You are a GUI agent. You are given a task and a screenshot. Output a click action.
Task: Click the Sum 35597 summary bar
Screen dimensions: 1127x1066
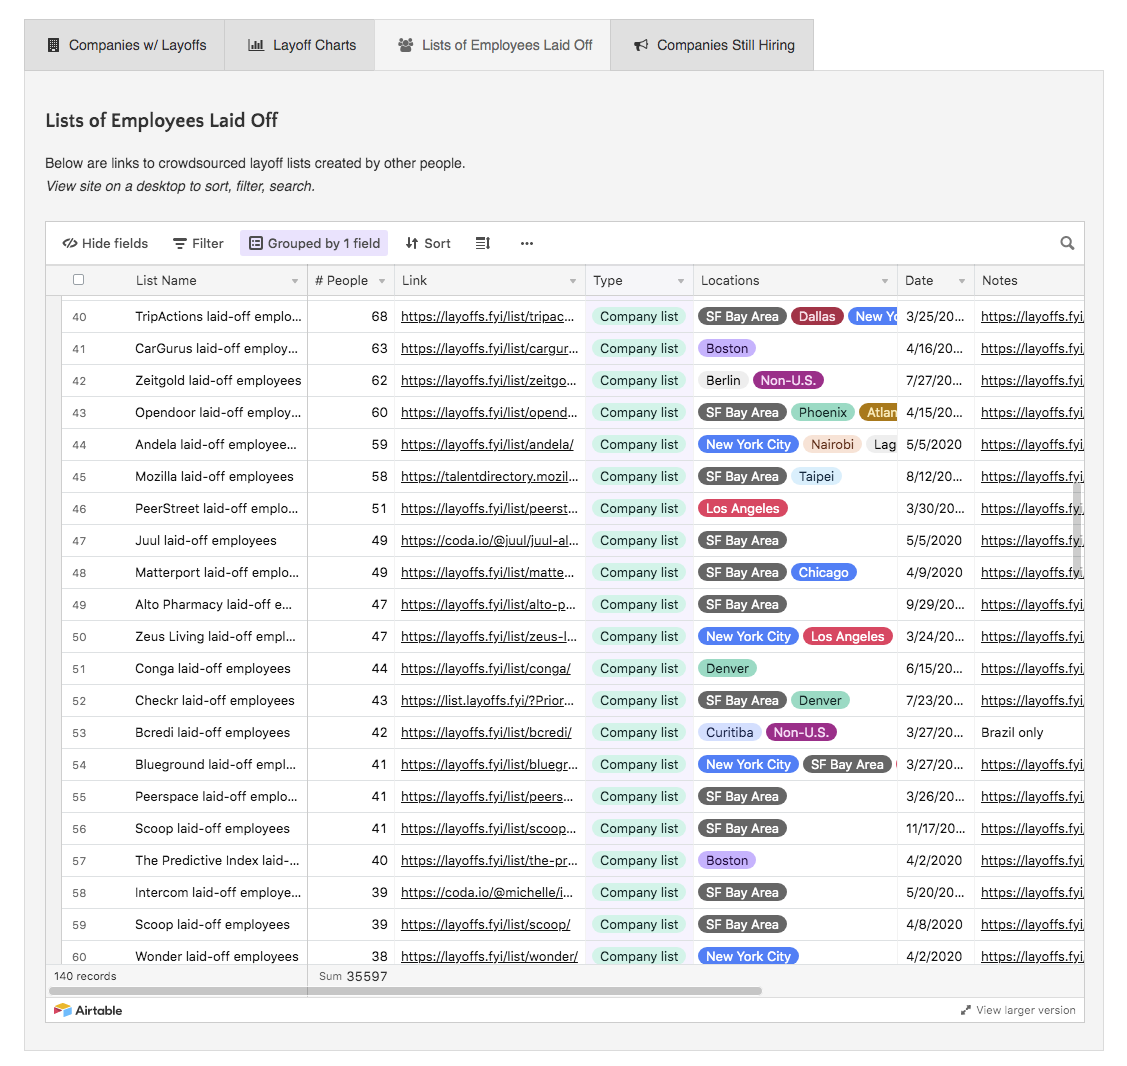pos(353,976)
